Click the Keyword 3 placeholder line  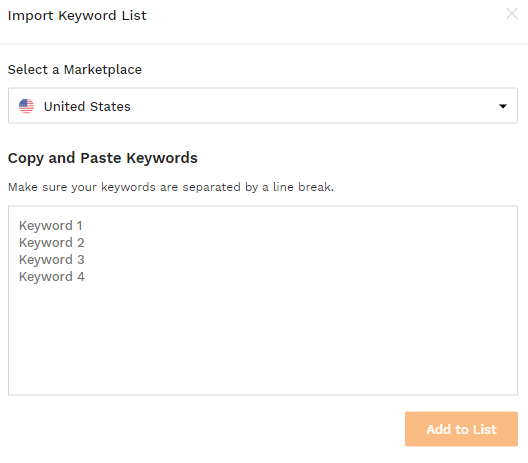[52, 260]
